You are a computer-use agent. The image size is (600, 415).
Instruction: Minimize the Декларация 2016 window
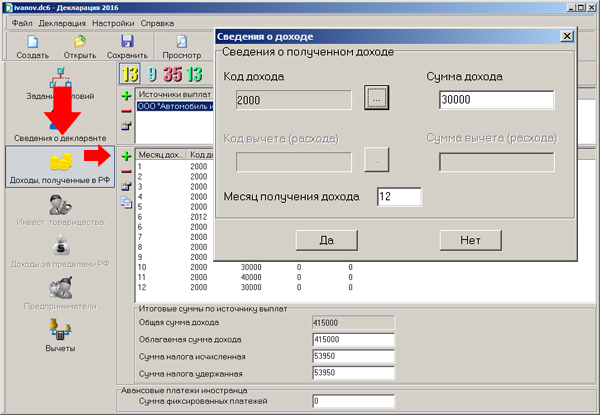(x=571, y=7)
